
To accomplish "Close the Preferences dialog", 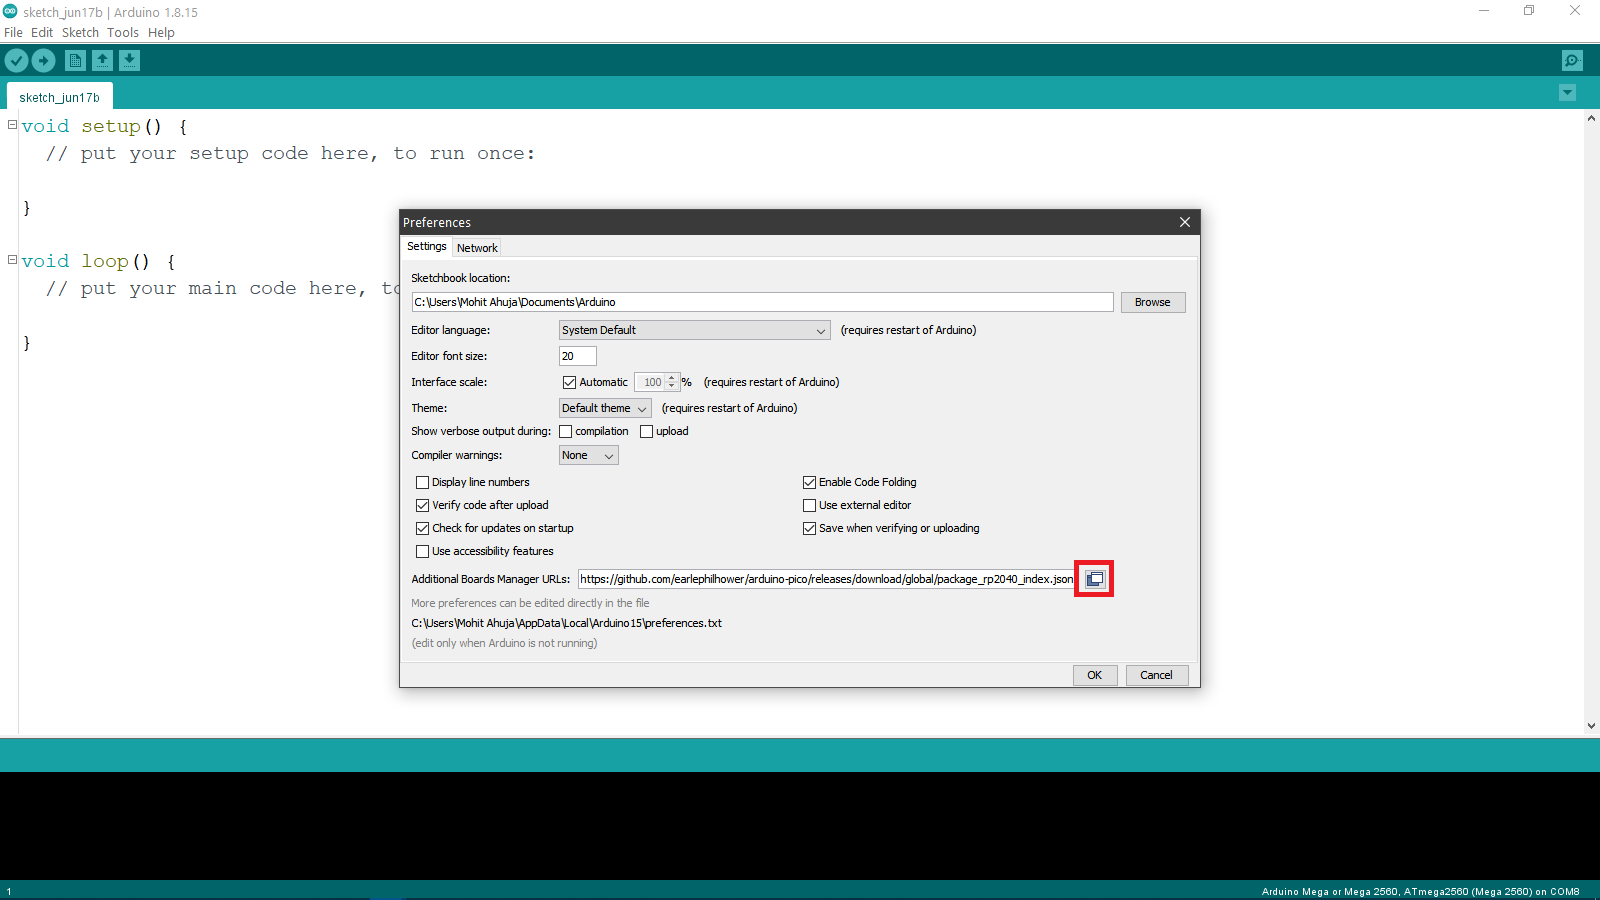I will coord(1185,222).
